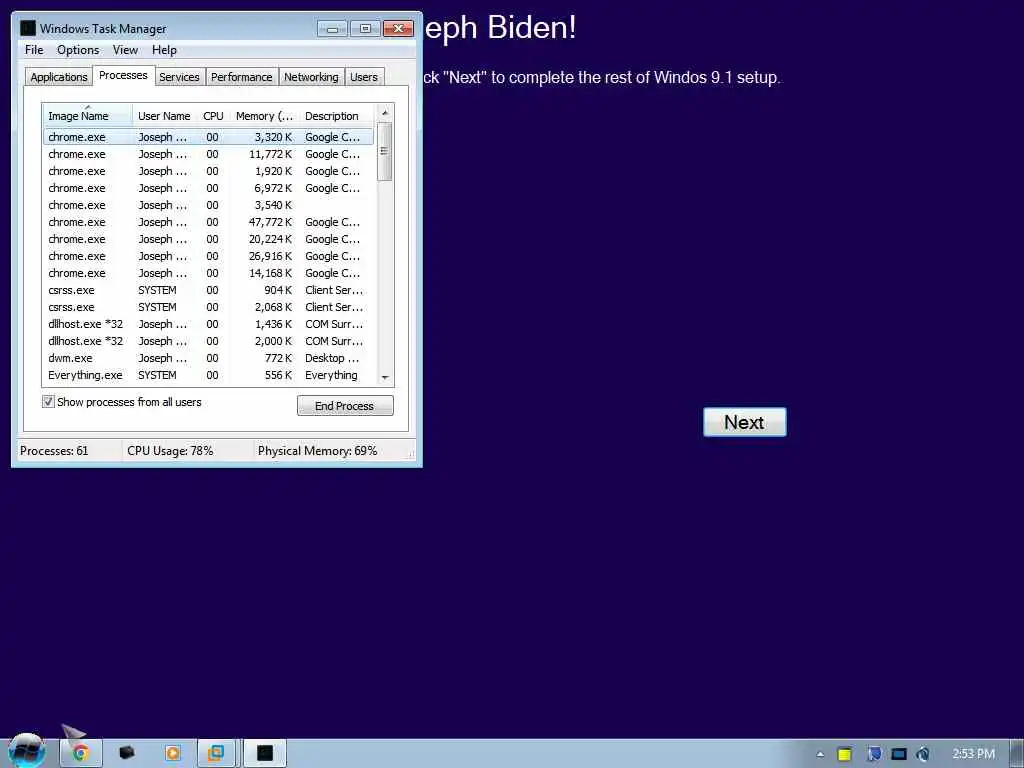The width and height of the screenshot is (1024, 768).
Task: Switch to the Performance tab
Action: pyautogui.click(x=241, y=77)
